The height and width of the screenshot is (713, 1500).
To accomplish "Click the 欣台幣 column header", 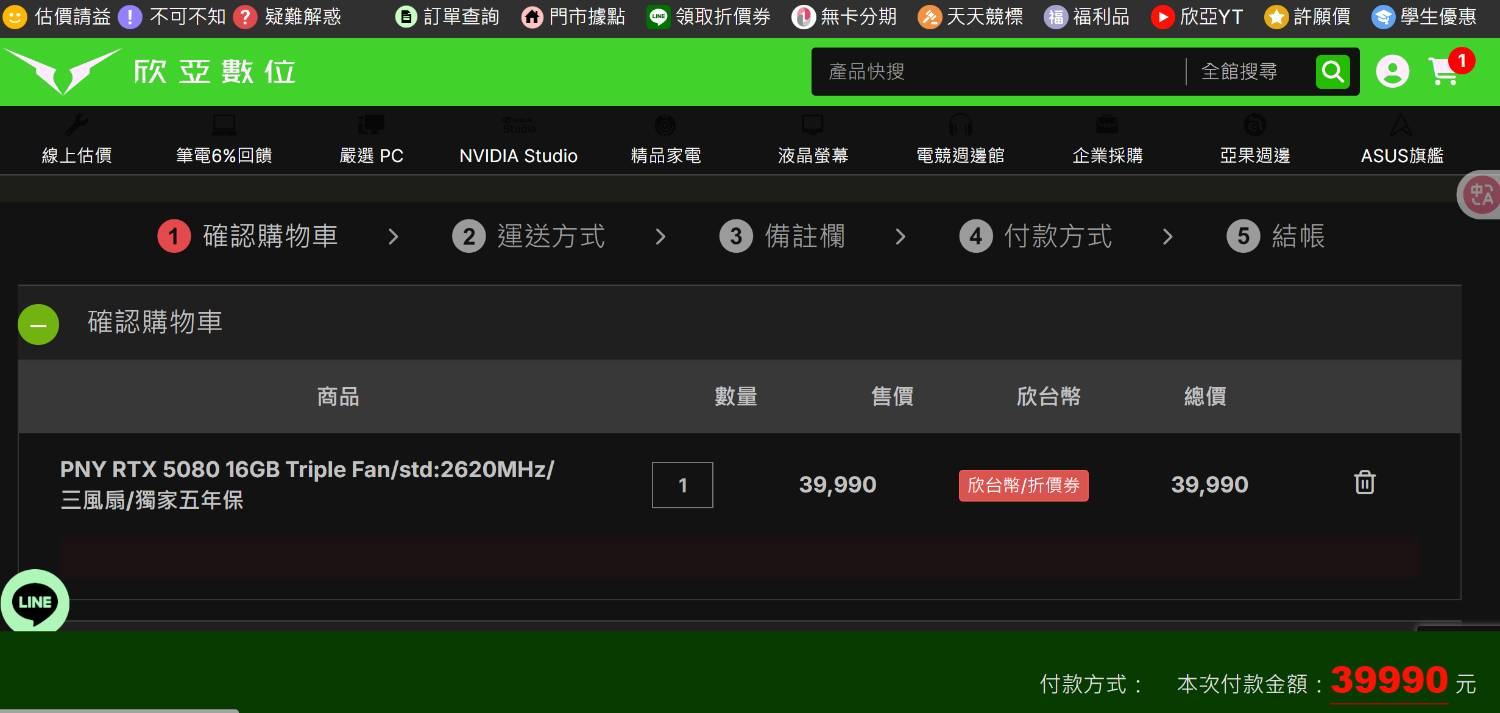I will tap(1049, 397).
